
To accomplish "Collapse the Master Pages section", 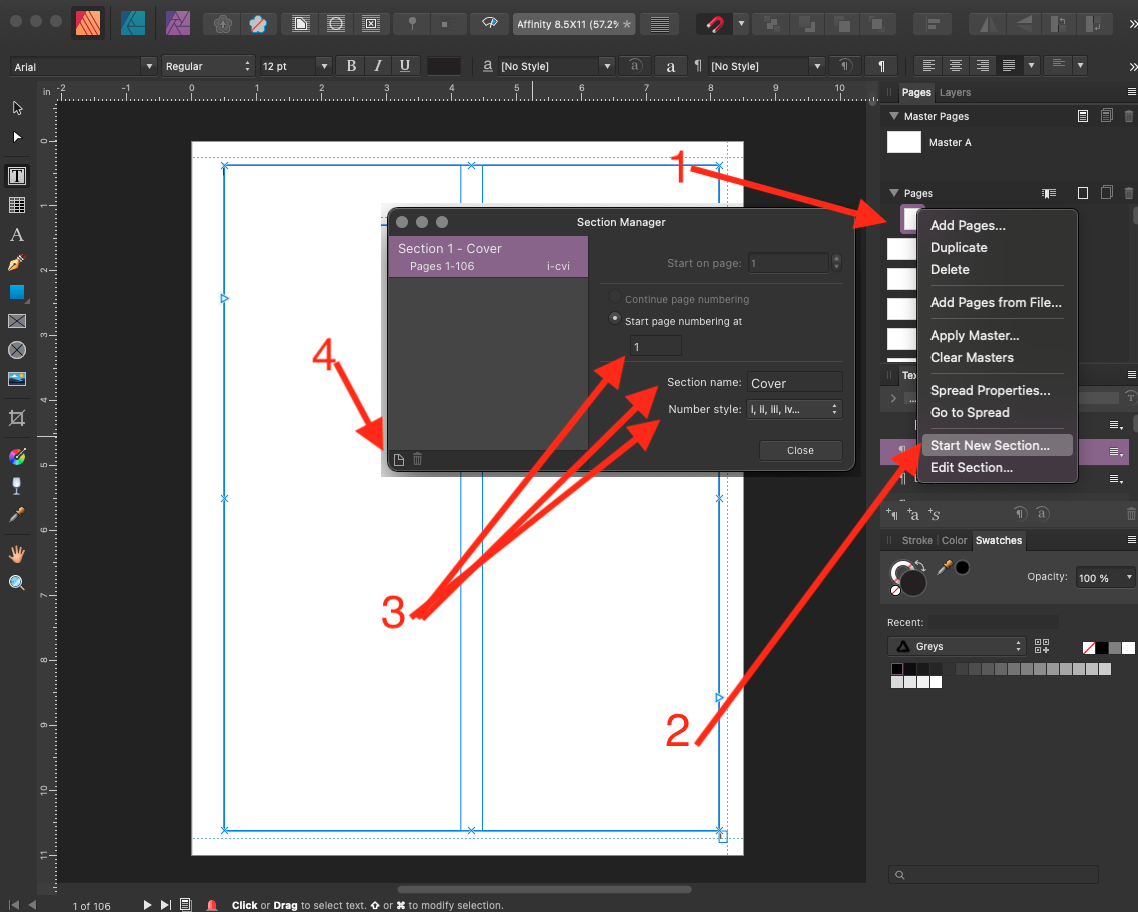I will pos(894,116).
